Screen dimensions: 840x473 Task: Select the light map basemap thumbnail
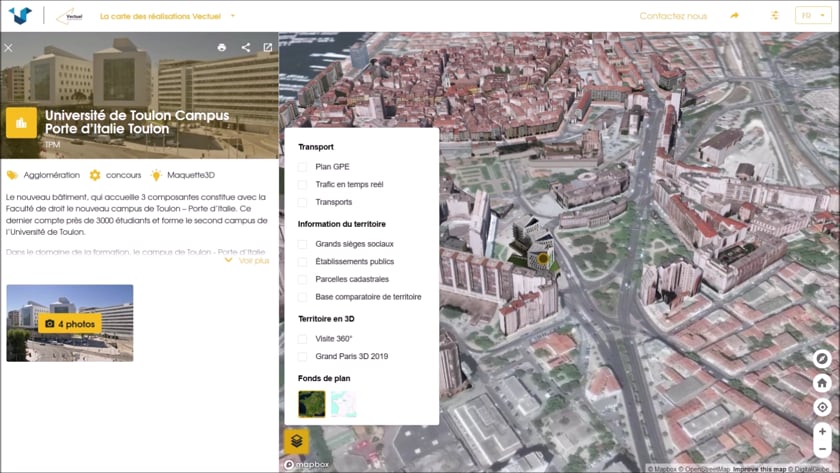tap(343, 404)
